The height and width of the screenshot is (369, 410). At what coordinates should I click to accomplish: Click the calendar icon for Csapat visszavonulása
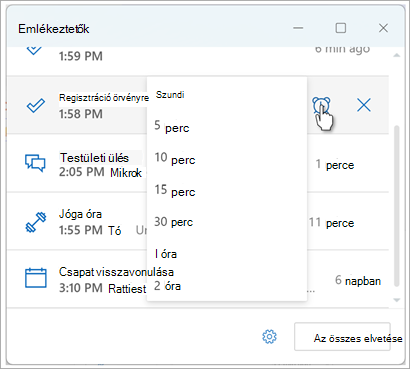pos(36,278)
